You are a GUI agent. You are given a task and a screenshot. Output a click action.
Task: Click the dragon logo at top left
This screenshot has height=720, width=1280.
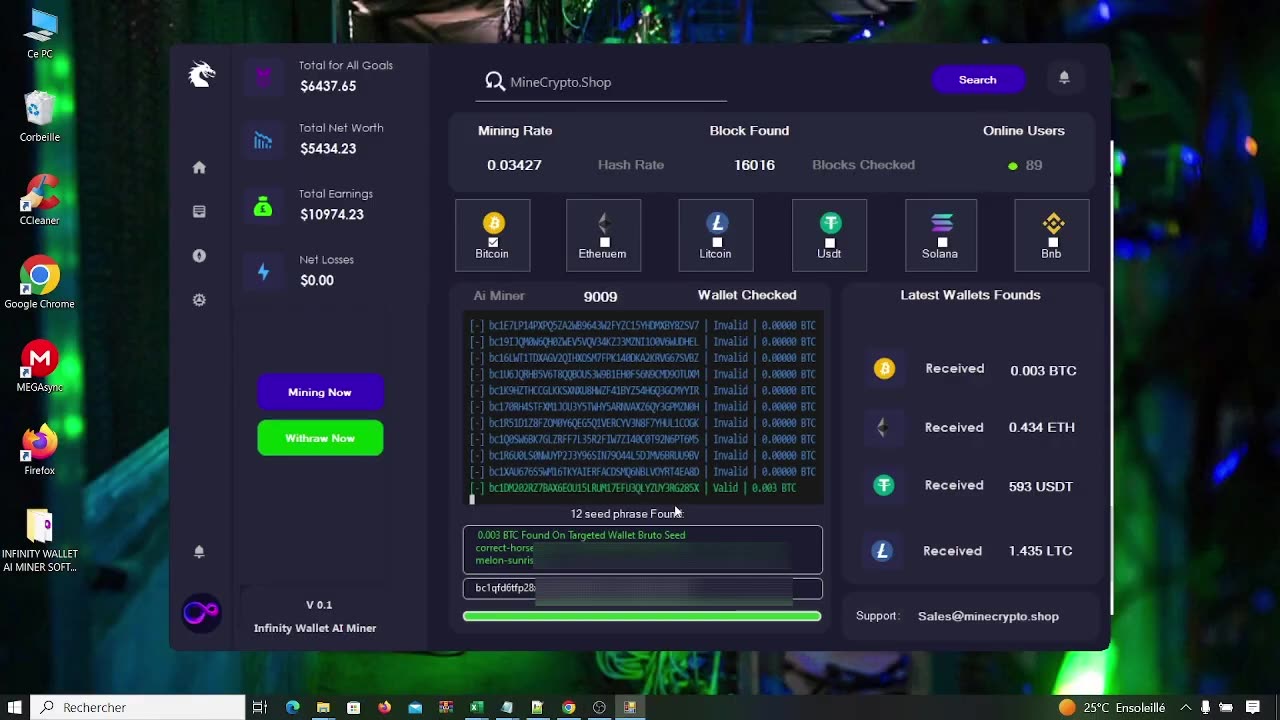point(202,74)
